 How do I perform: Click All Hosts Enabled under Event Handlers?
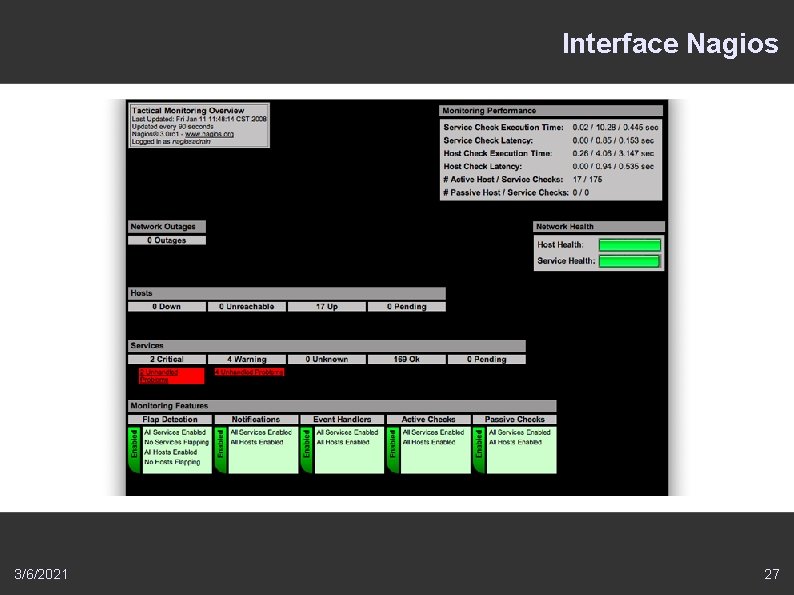(x=343, y=442)
